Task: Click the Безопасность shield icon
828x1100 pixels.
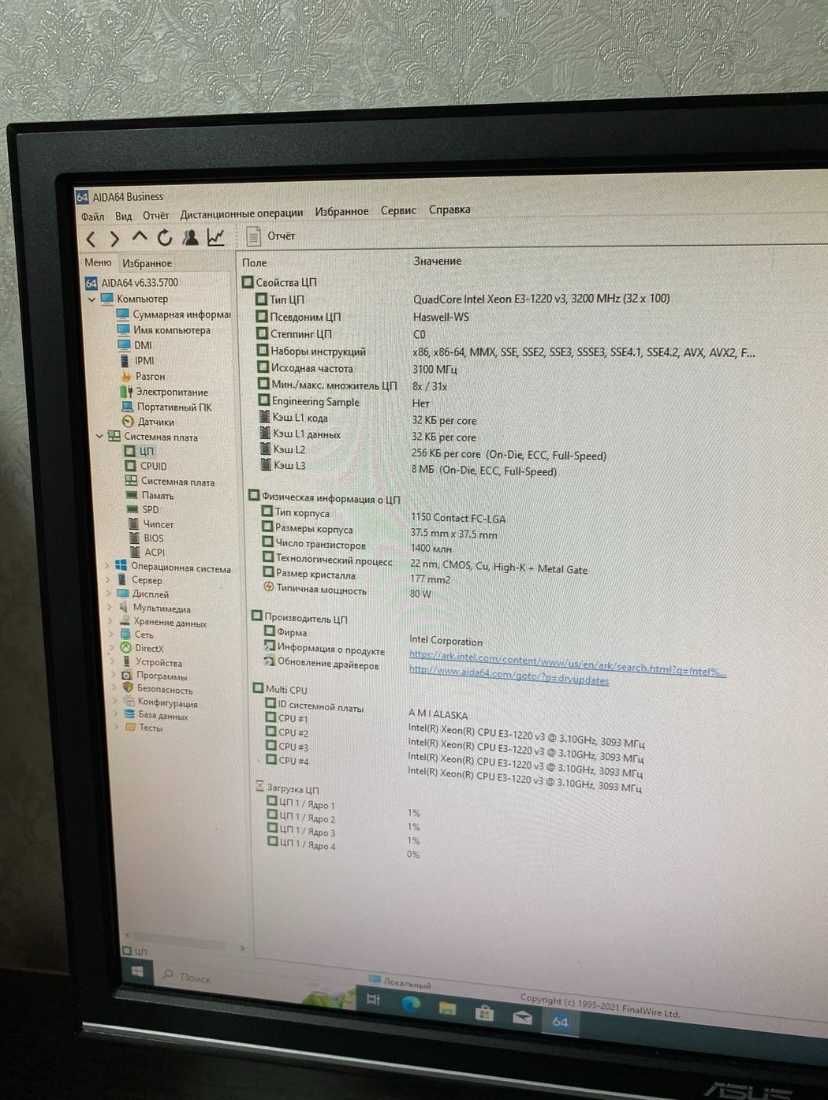Action: point(128,688)
